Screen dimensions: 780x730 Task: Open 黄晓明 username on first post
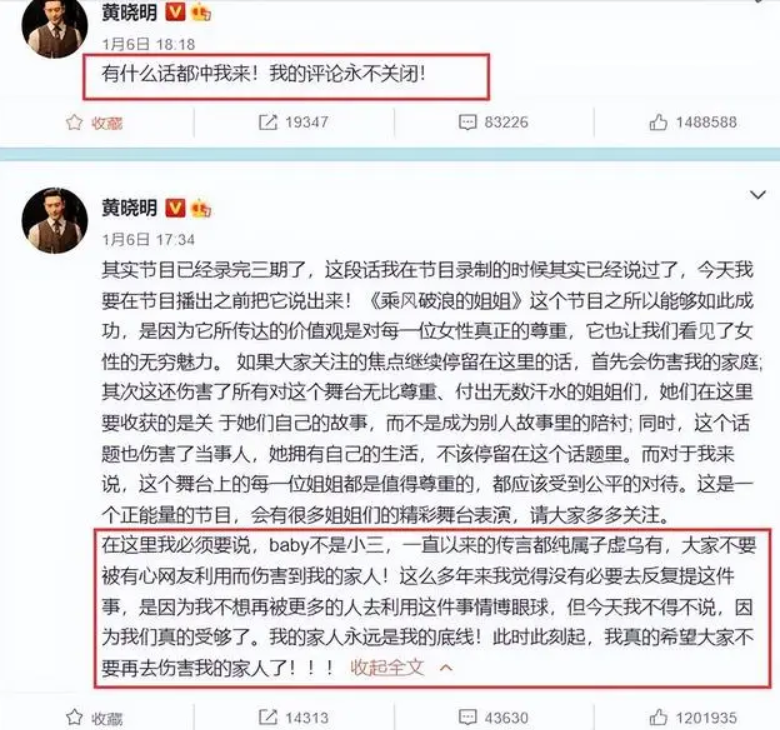point(129,12)
